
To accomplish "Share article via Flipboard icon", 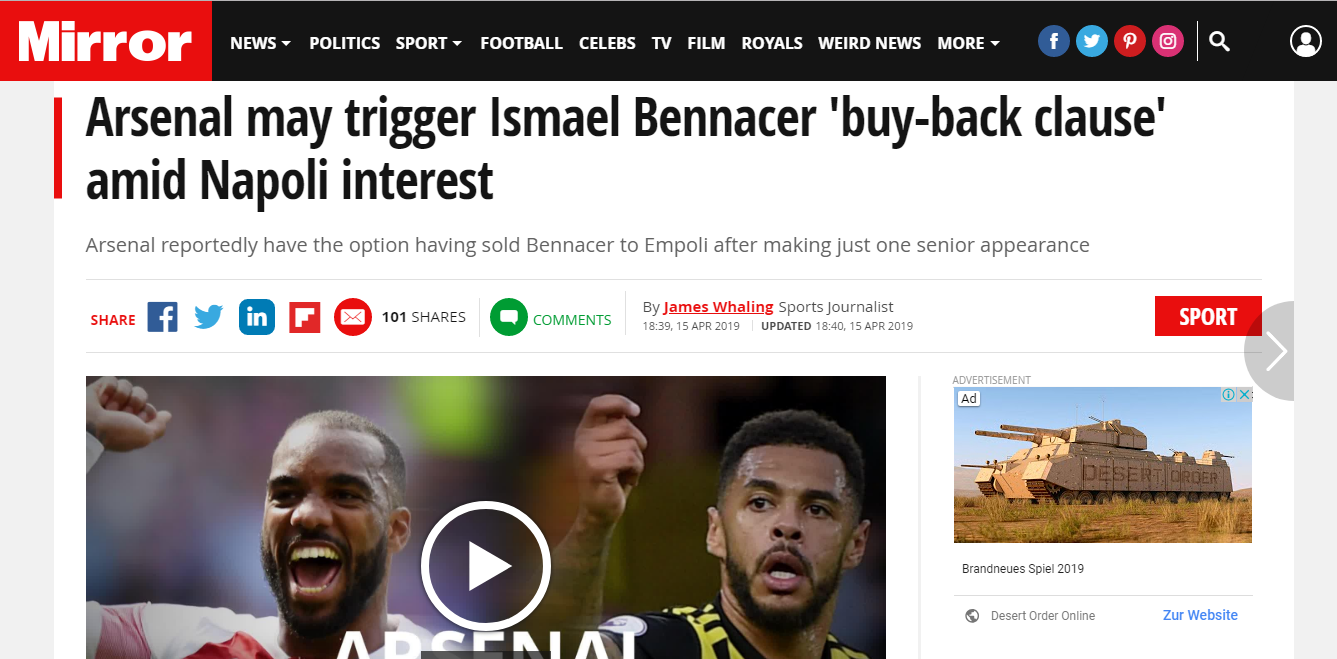I will (305, 317).
